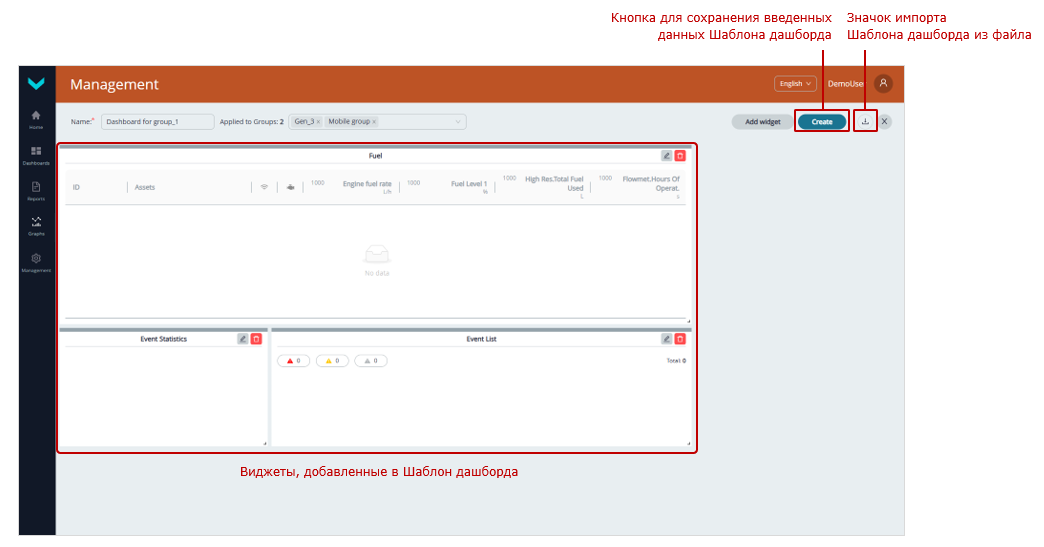Remove the Gen_3 group tag

coord(318,122)
